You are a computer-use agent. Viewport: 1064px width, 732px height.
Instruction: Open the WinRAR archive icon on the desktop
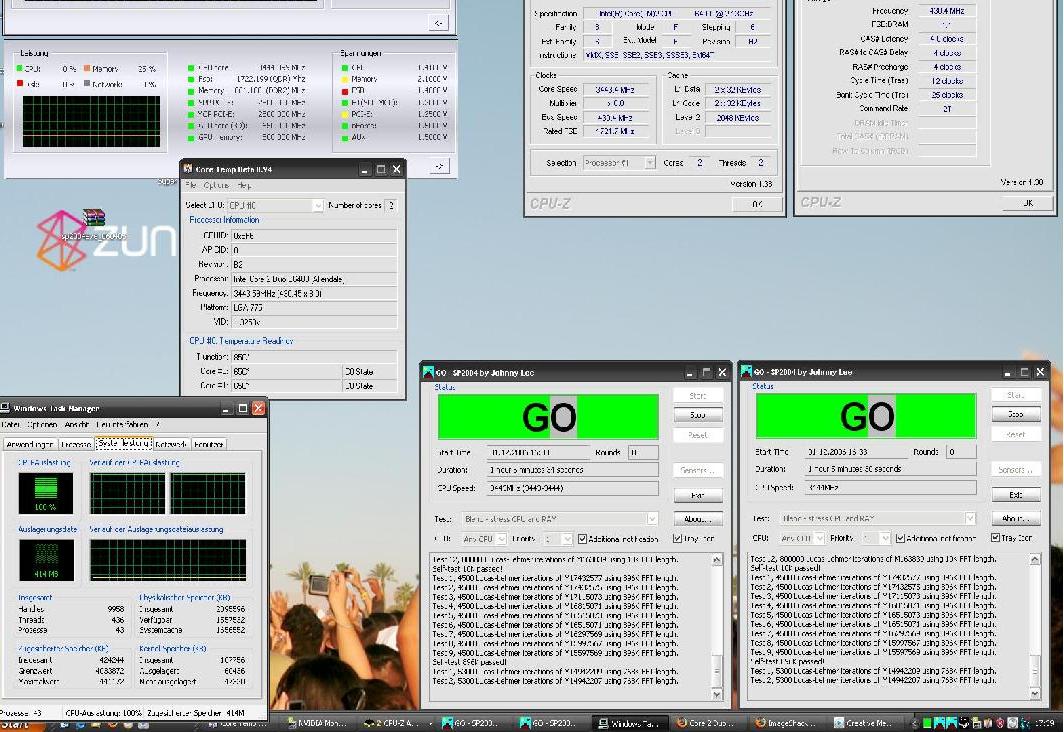[x=94, y=218]
